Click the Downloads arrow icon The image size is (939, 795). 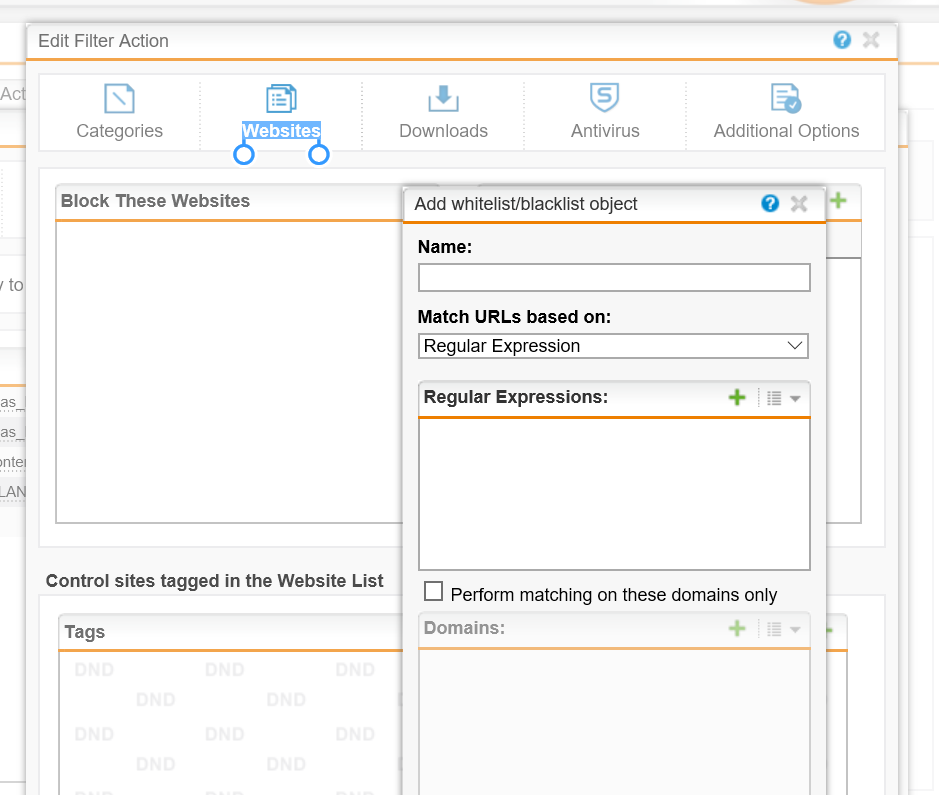point(443,99)
